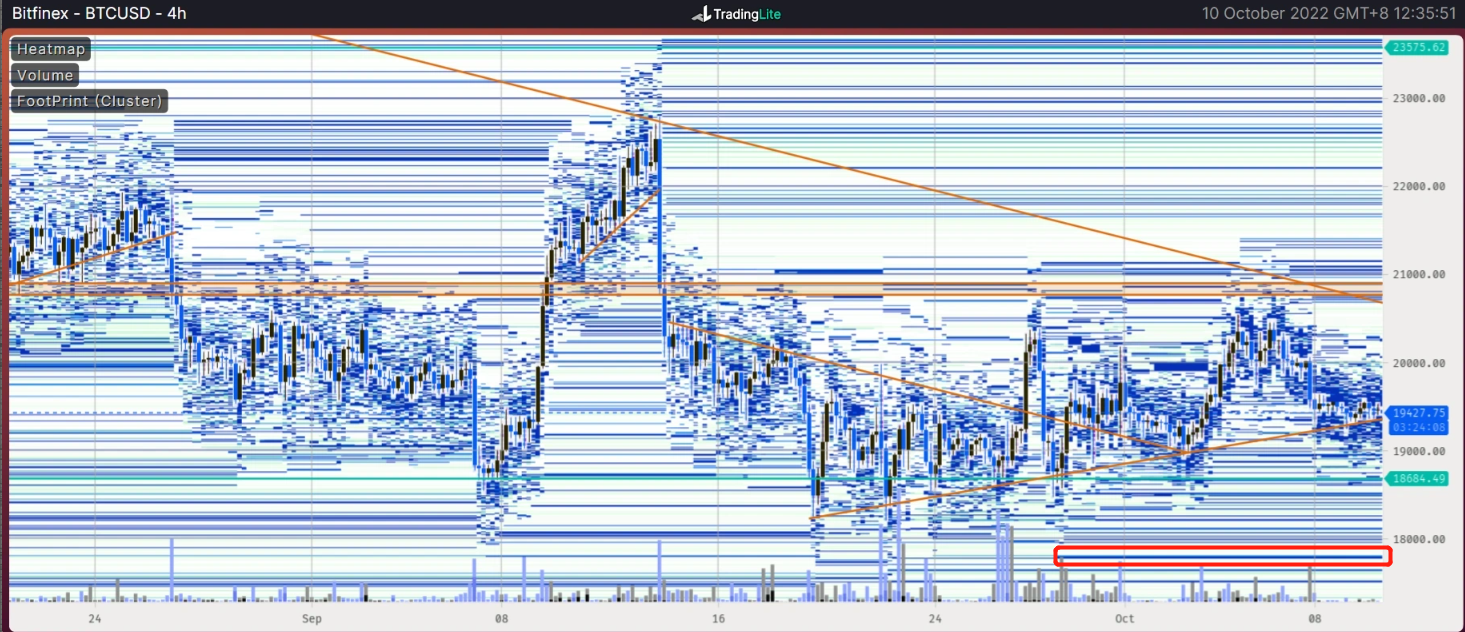Click the 20000.00 price axis label
The height and width of the screenshot is (632, 1465).
coord(1419,364)
